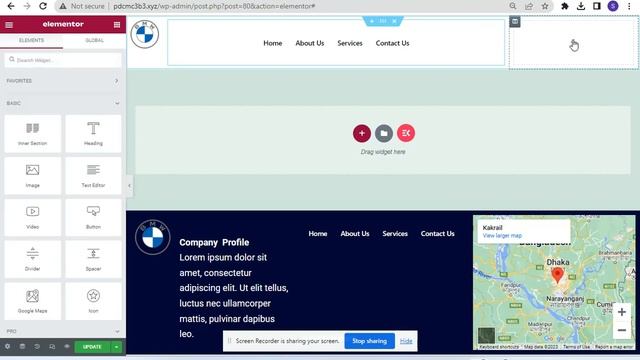Open History from bottom bar
Viewport: 640px width, 360px height.
point(37,347)
